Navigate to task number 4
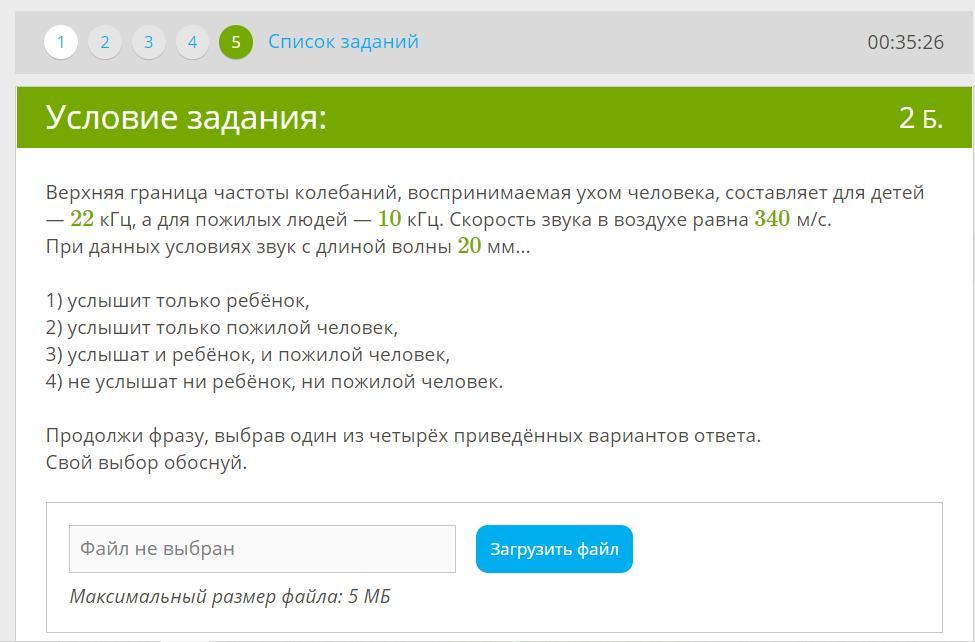Screen dimensions: 975x642 (192, 42)
